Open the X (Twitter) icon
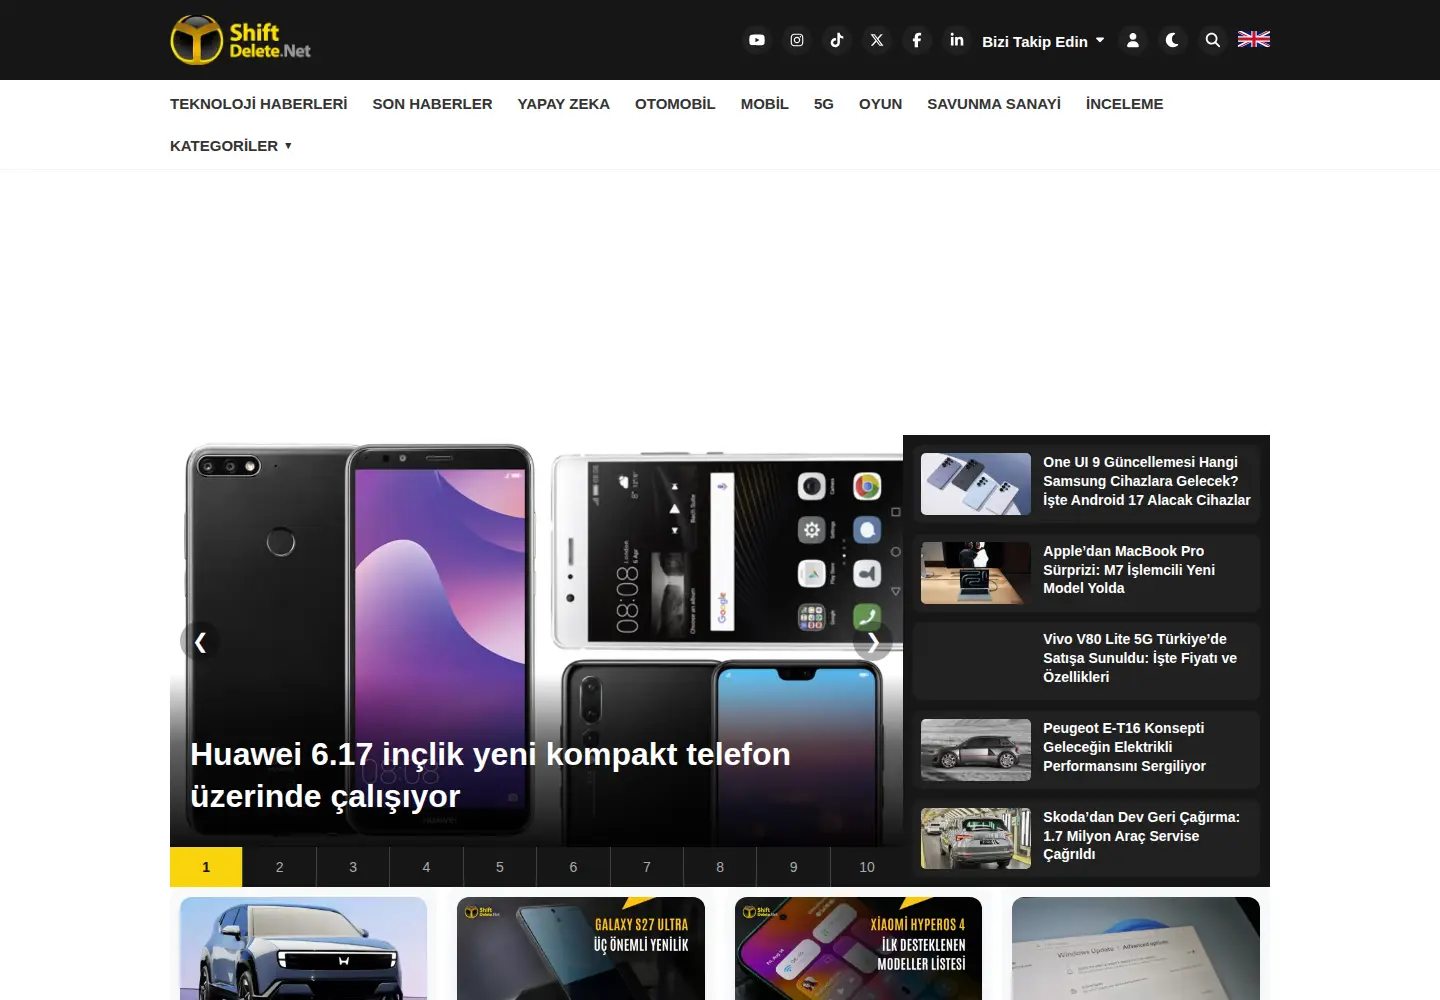Screen dimensions: 1440x1000 click(x=877, y=40)
